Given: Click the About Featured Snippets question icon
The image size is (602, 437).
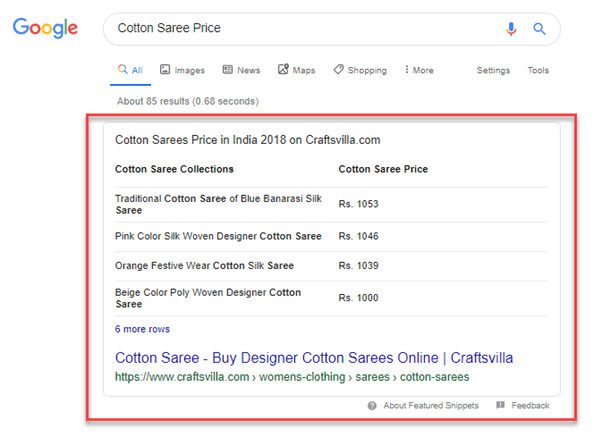Looking at the screenshot, I should pos(372,406).
